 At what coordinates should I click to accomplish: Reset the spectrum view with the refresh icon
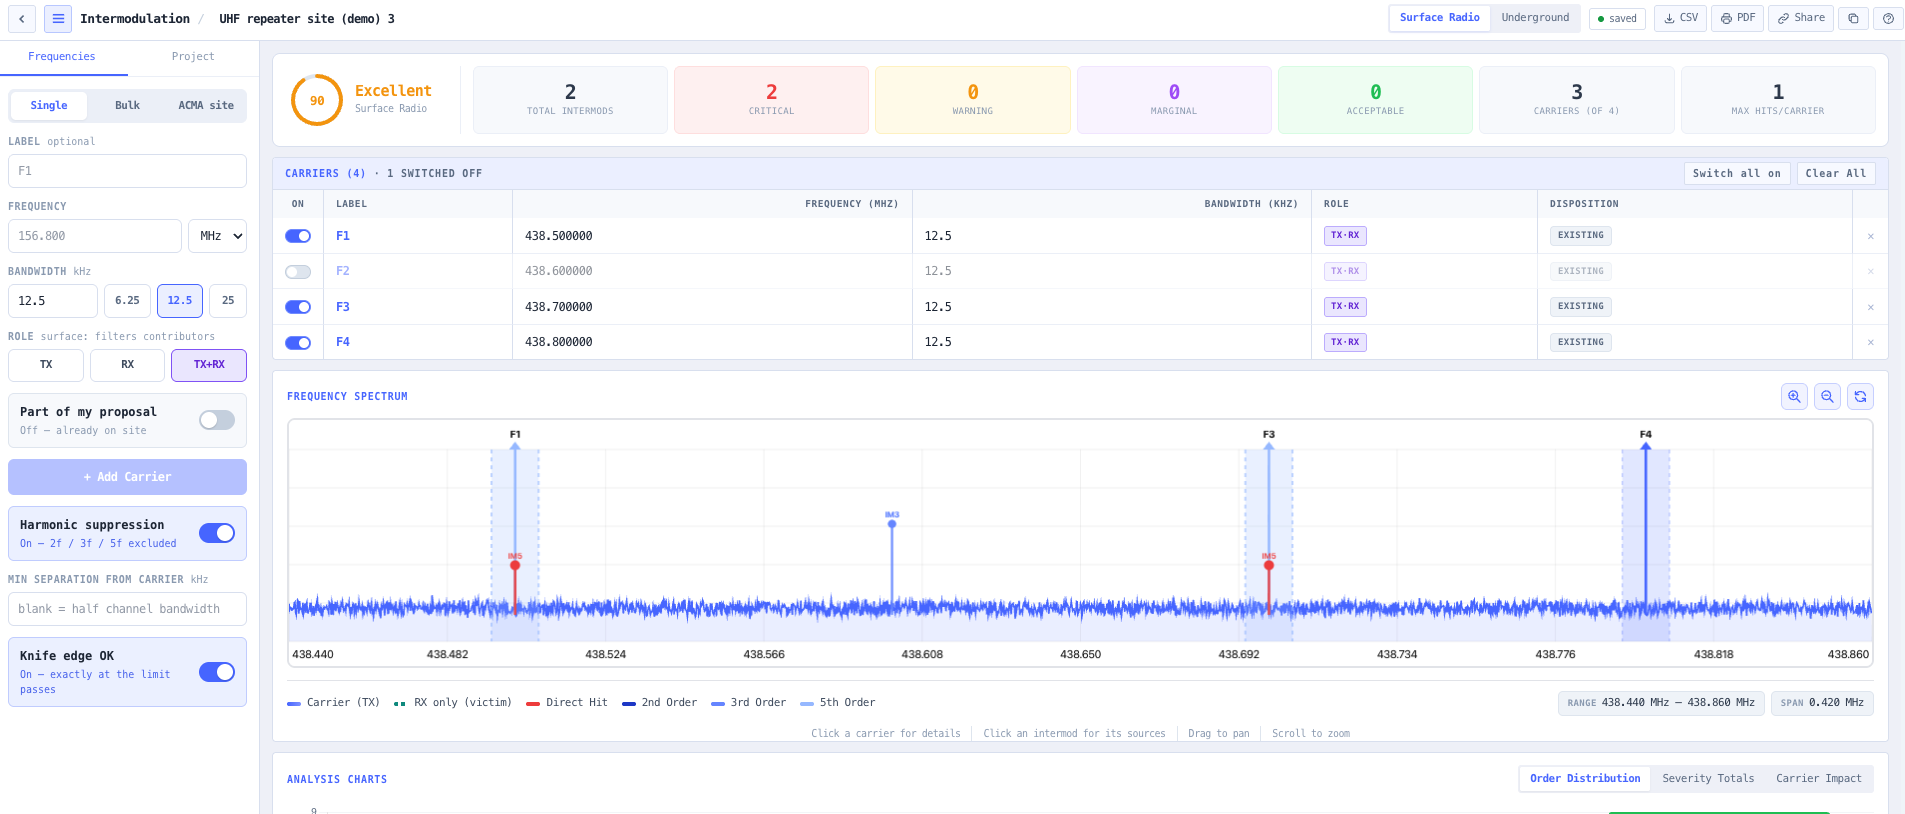1860,397
